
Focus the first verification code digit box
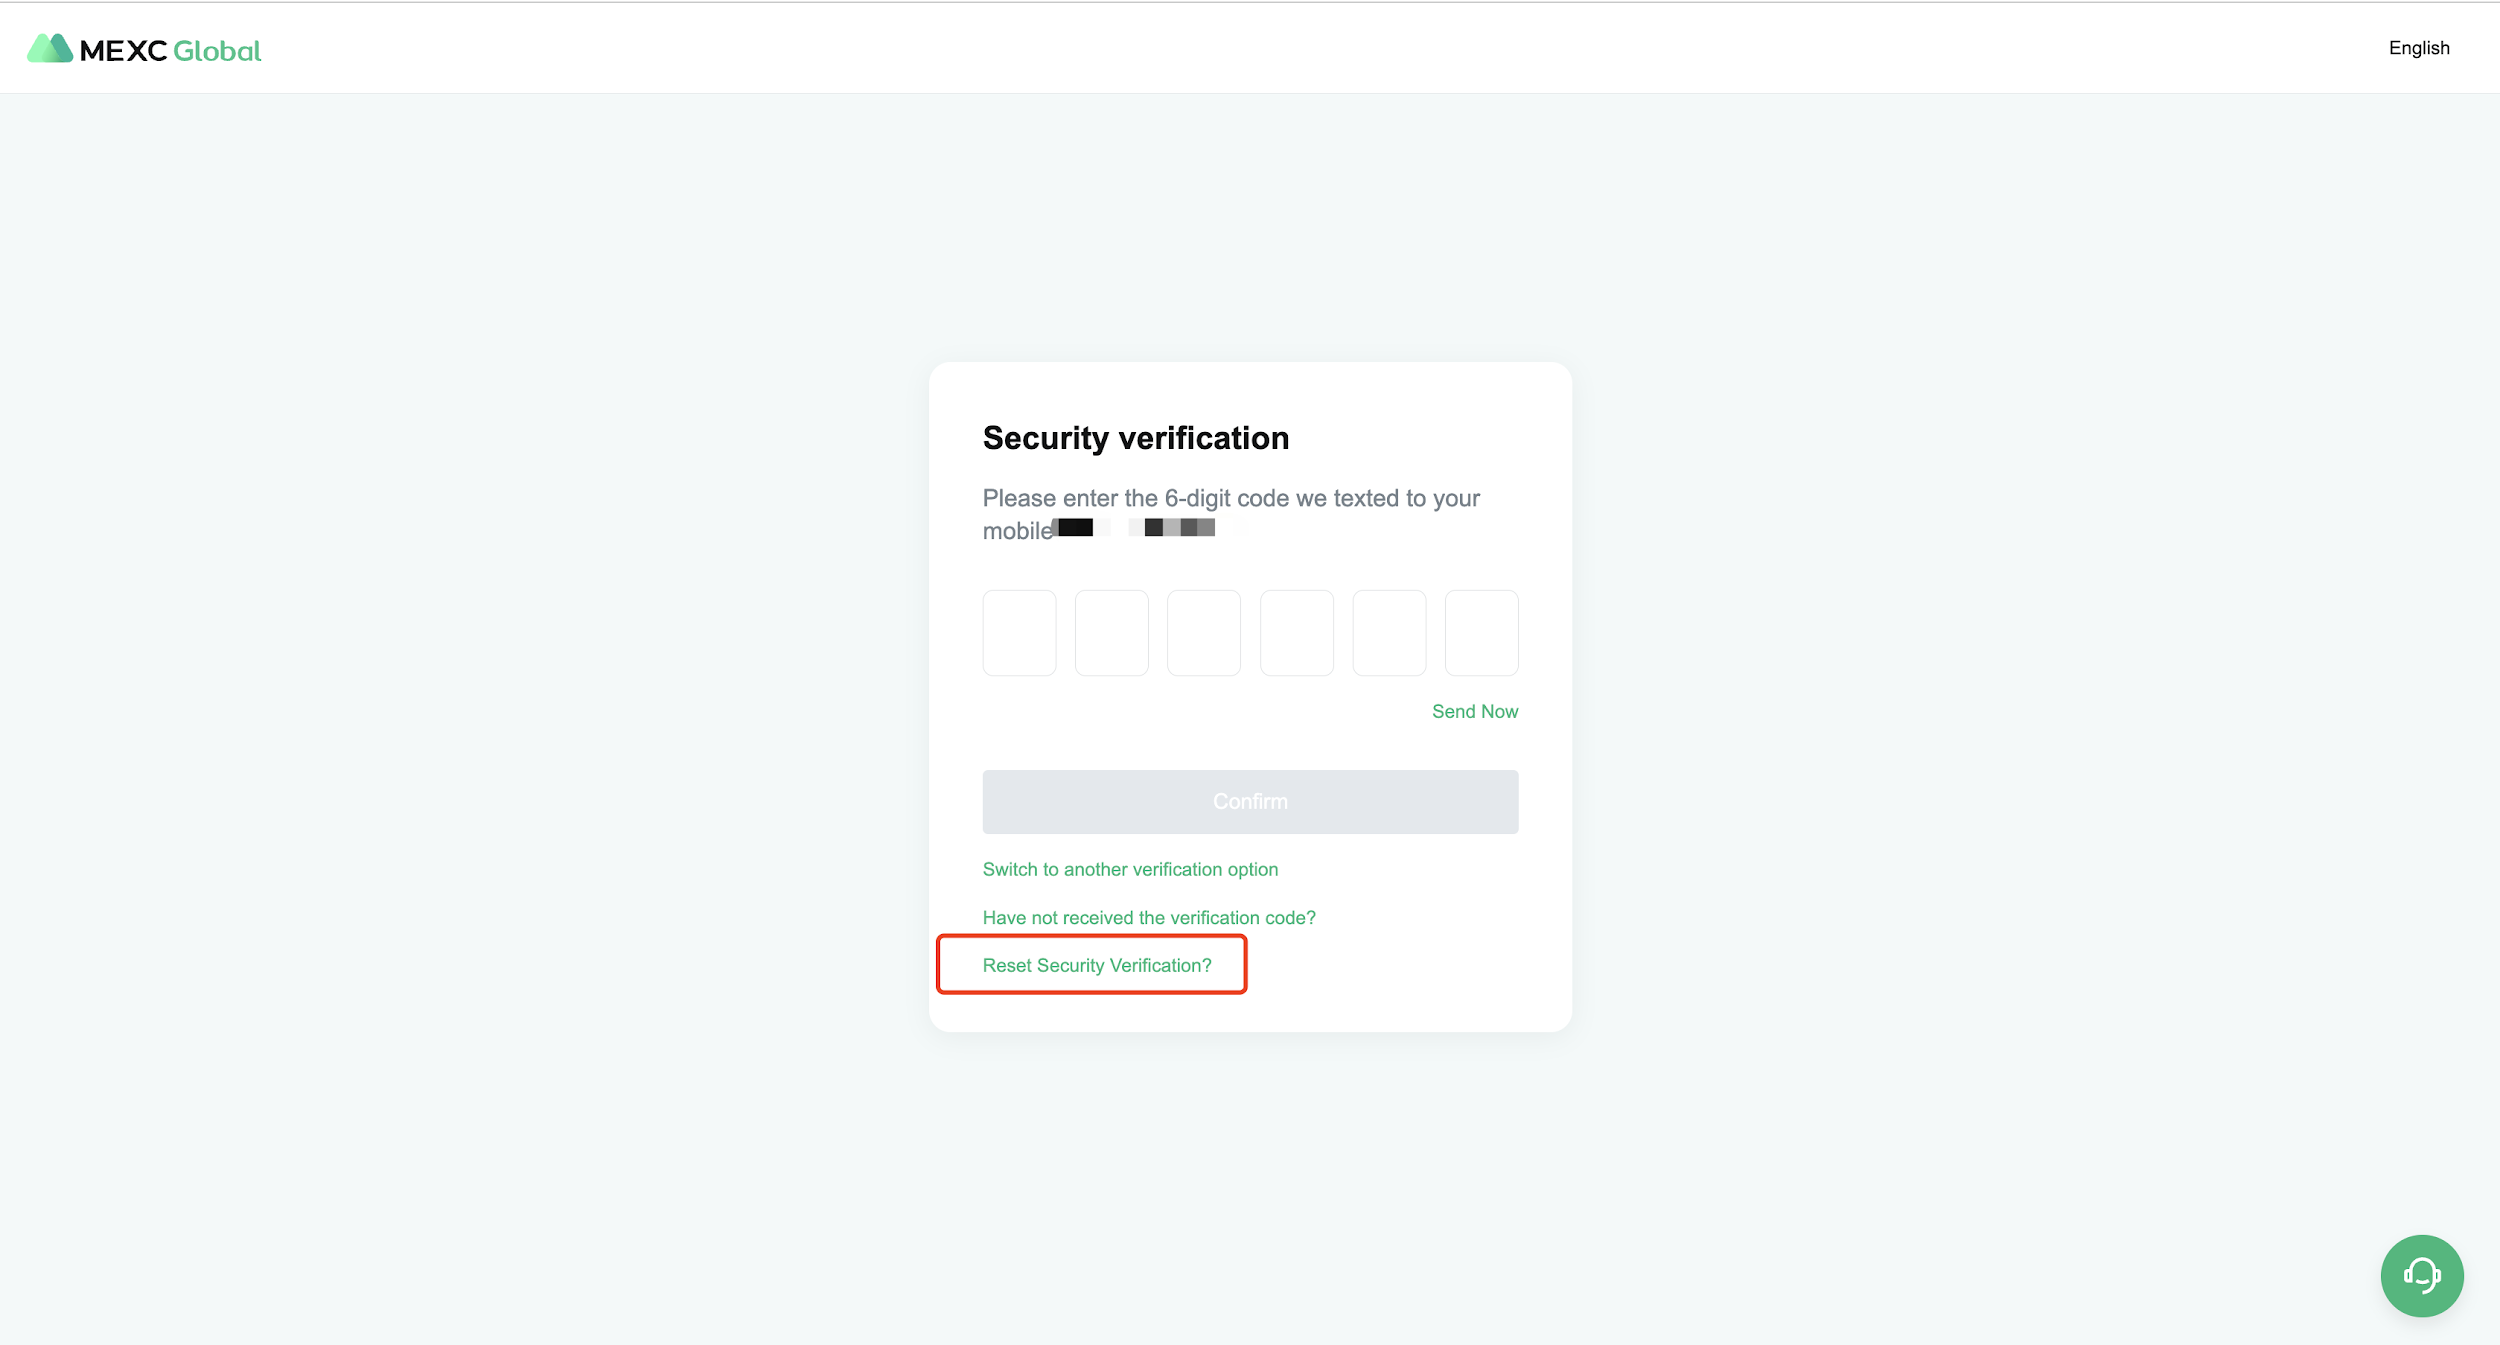[x=1019, y=632]
